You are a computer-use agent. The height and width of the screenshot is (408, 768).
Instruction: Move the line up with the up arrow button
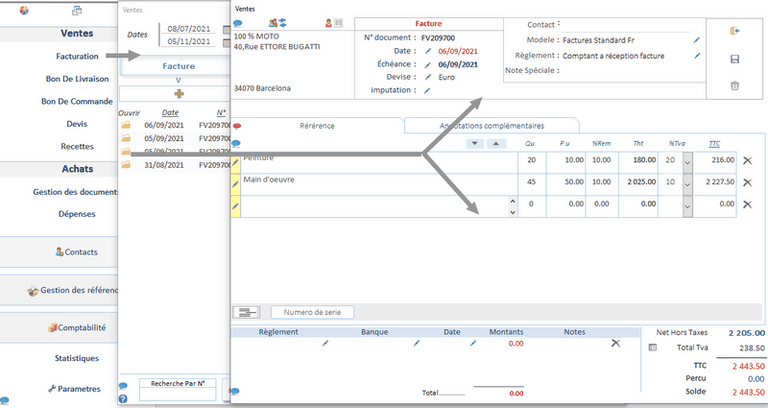pyautogui.click(x=497, y=144)
